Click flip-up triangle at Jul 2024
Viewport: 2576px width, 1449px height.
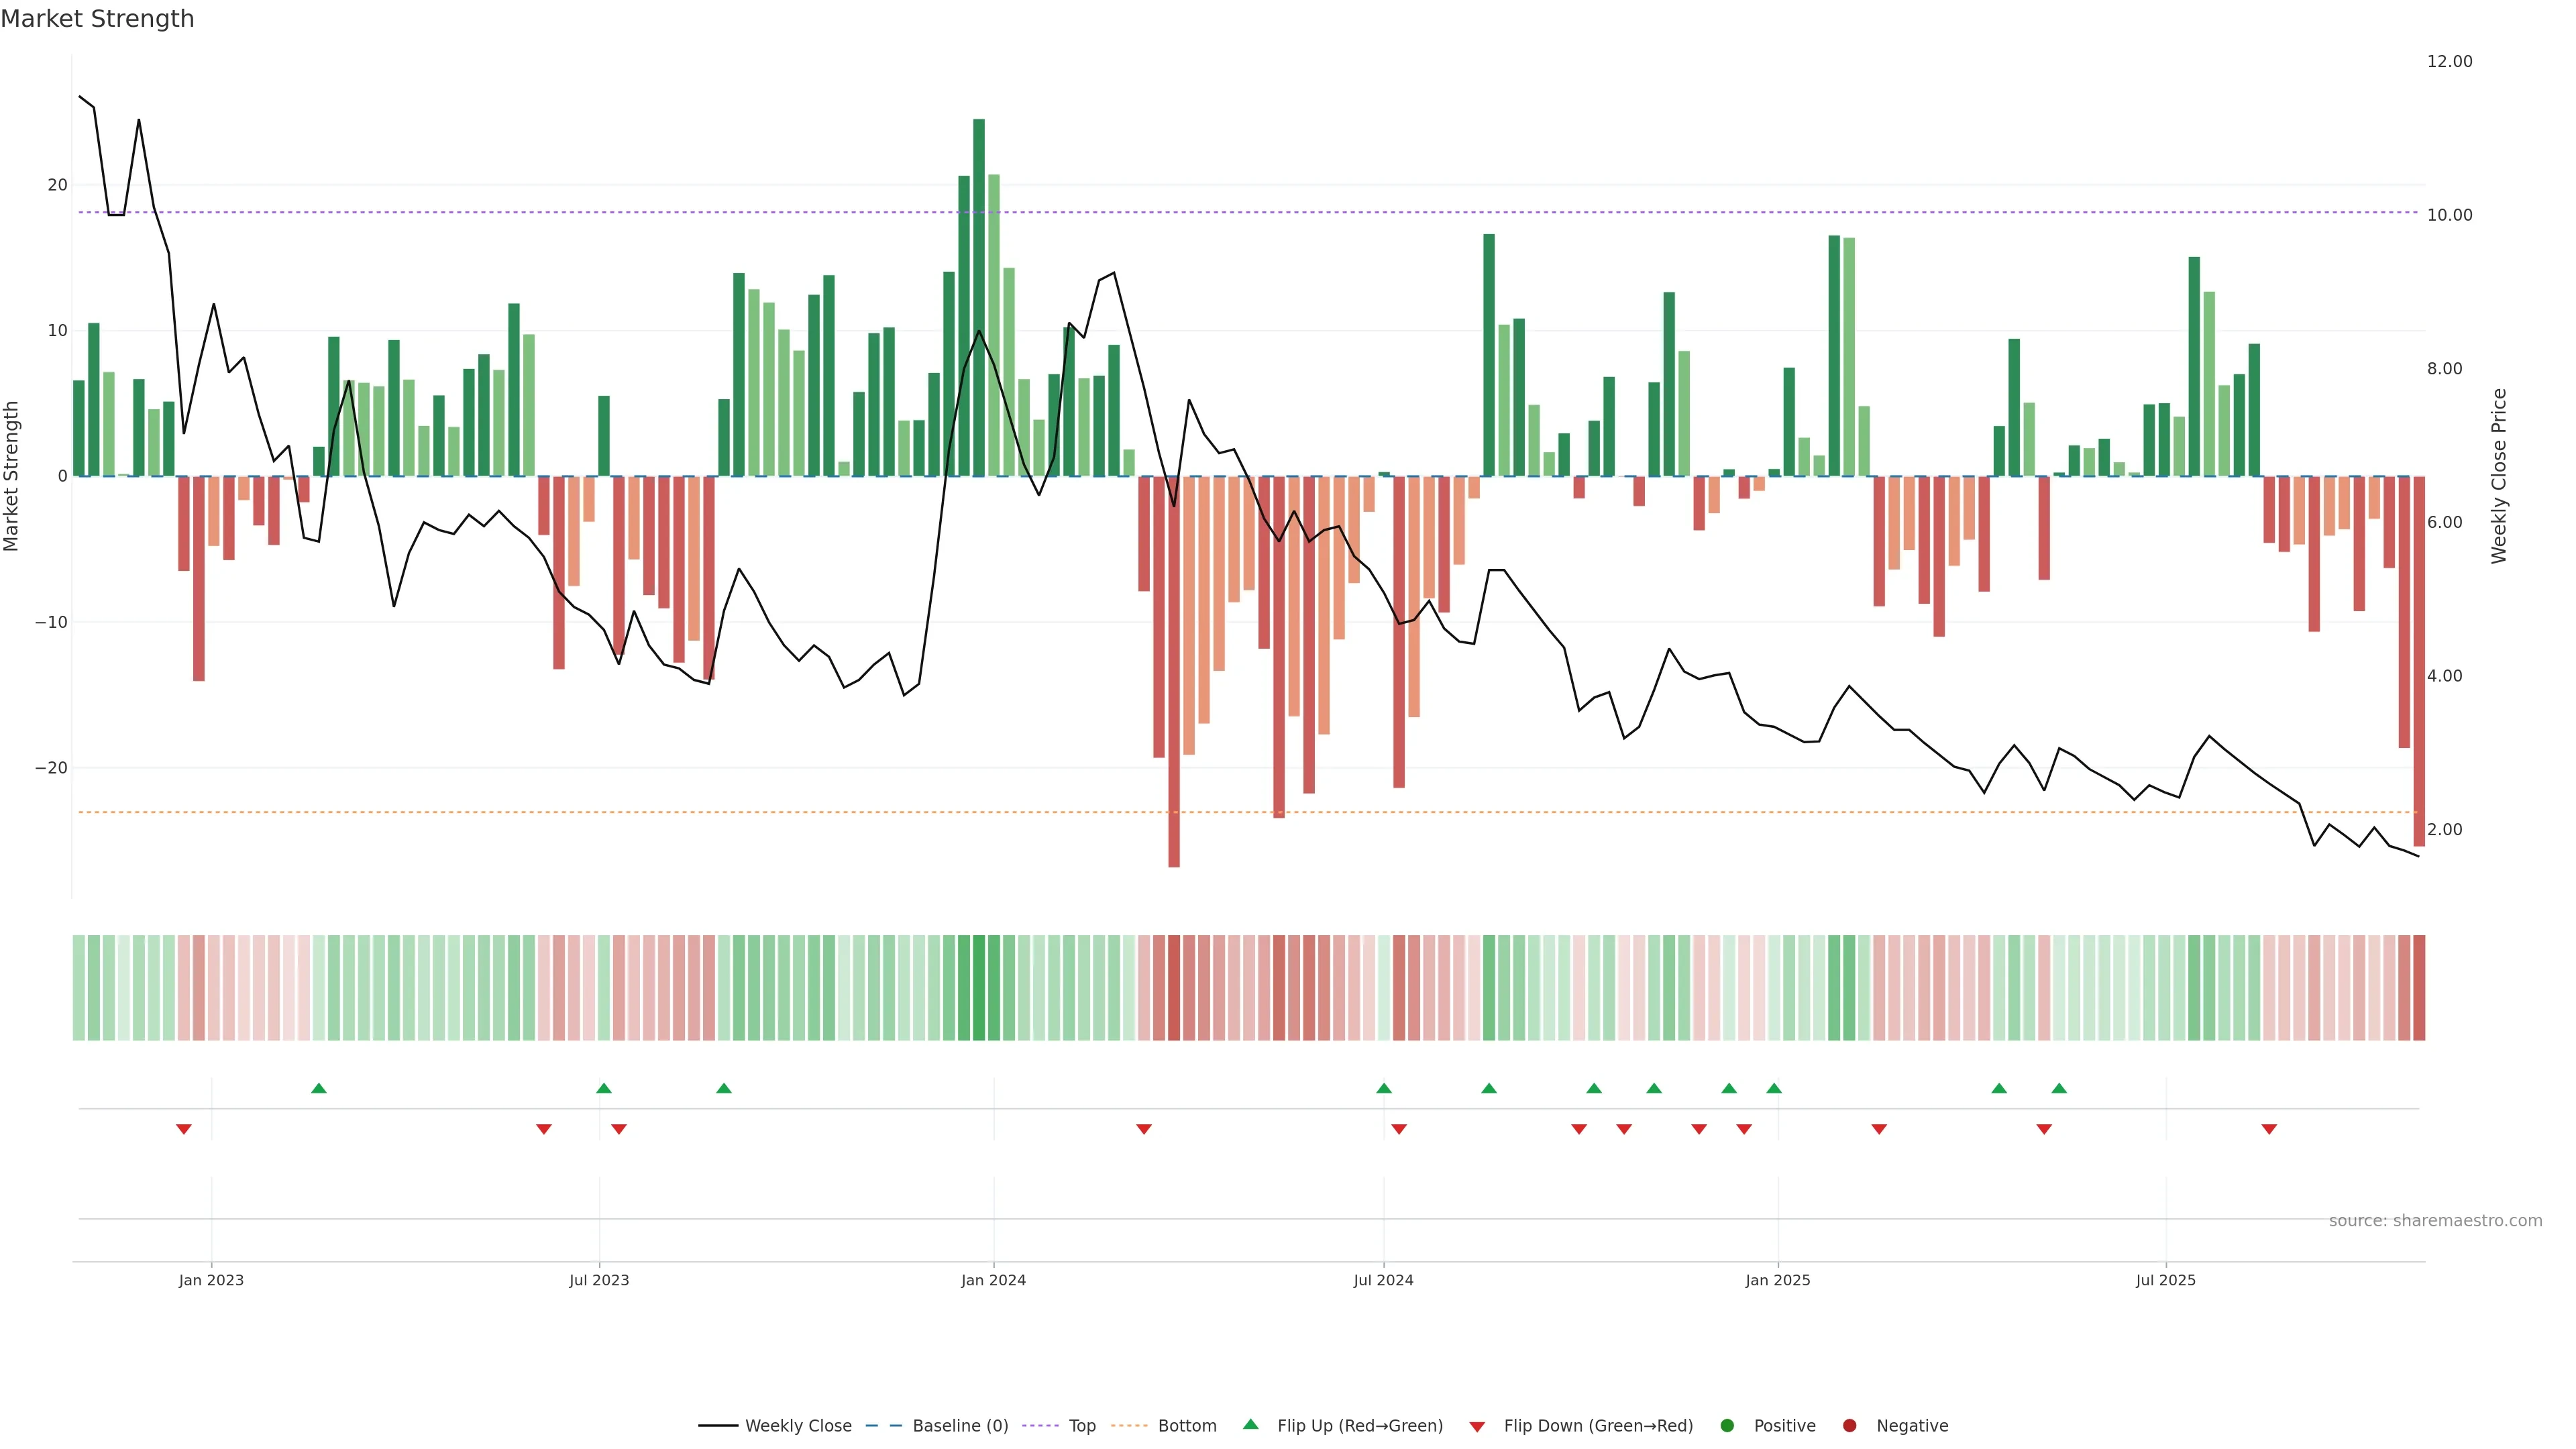point(1384,1088)
